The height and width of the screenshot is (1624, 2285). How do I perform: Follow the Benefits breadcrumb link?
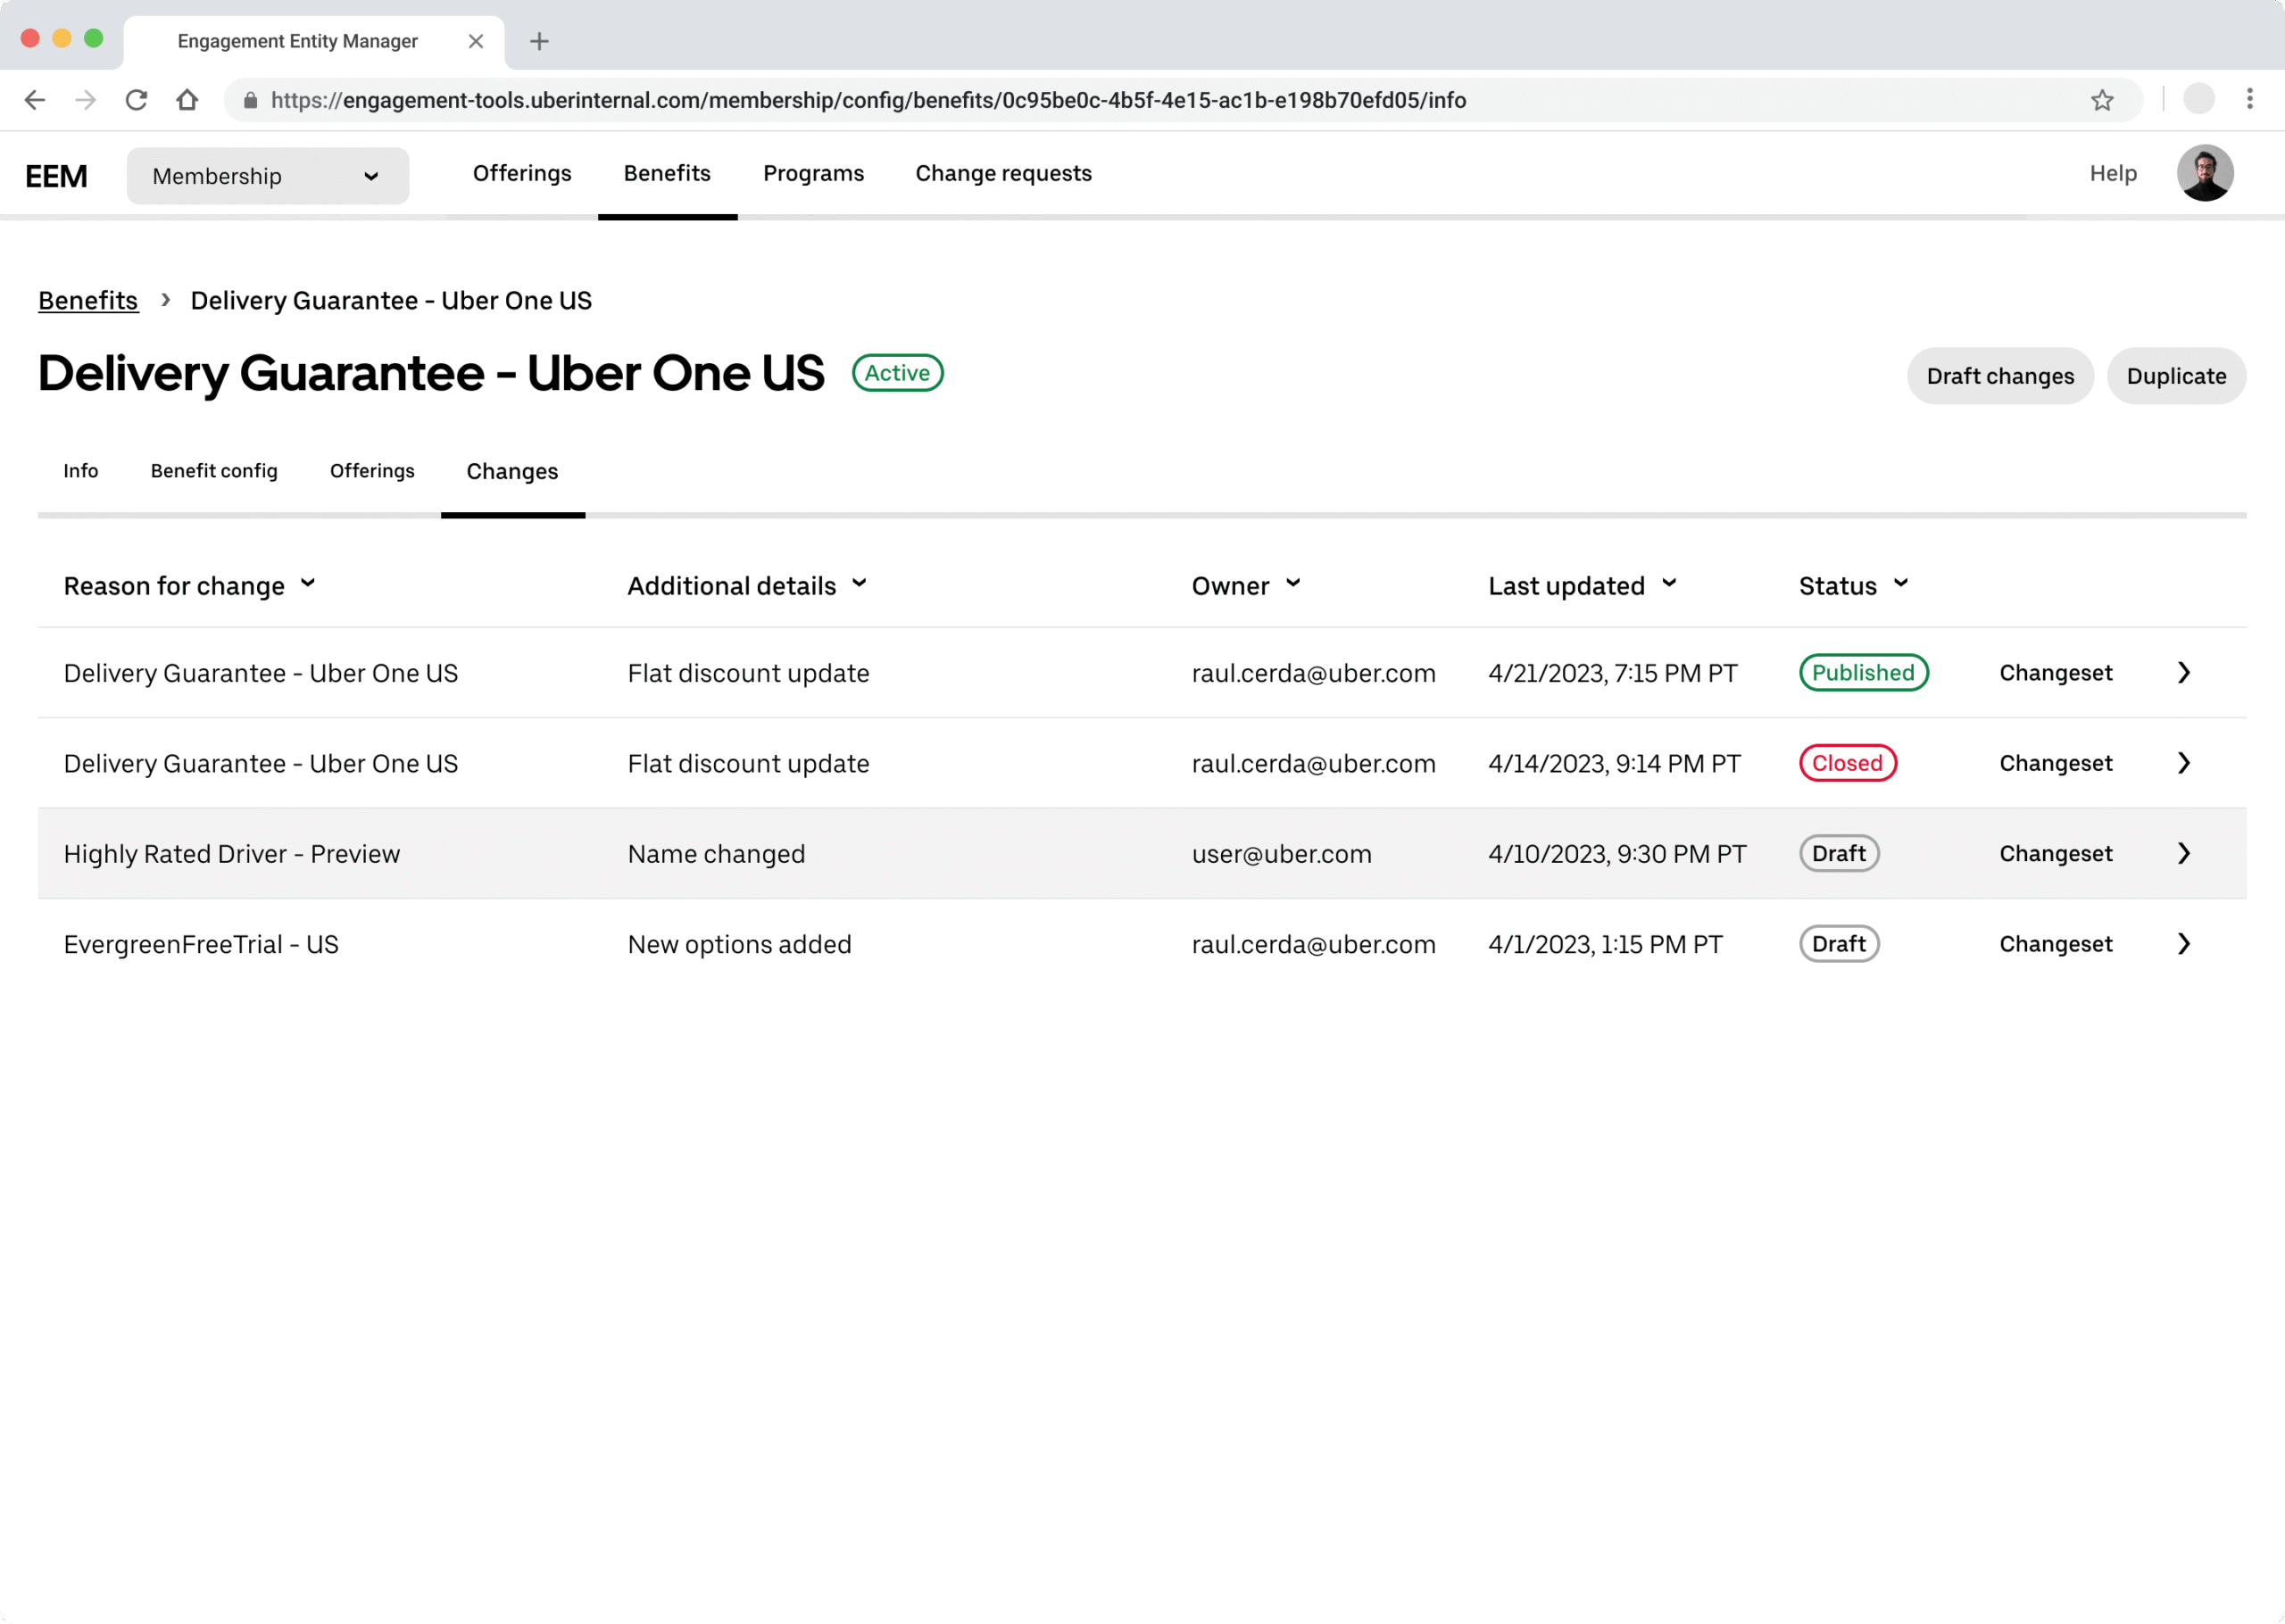tap(88, 301)
